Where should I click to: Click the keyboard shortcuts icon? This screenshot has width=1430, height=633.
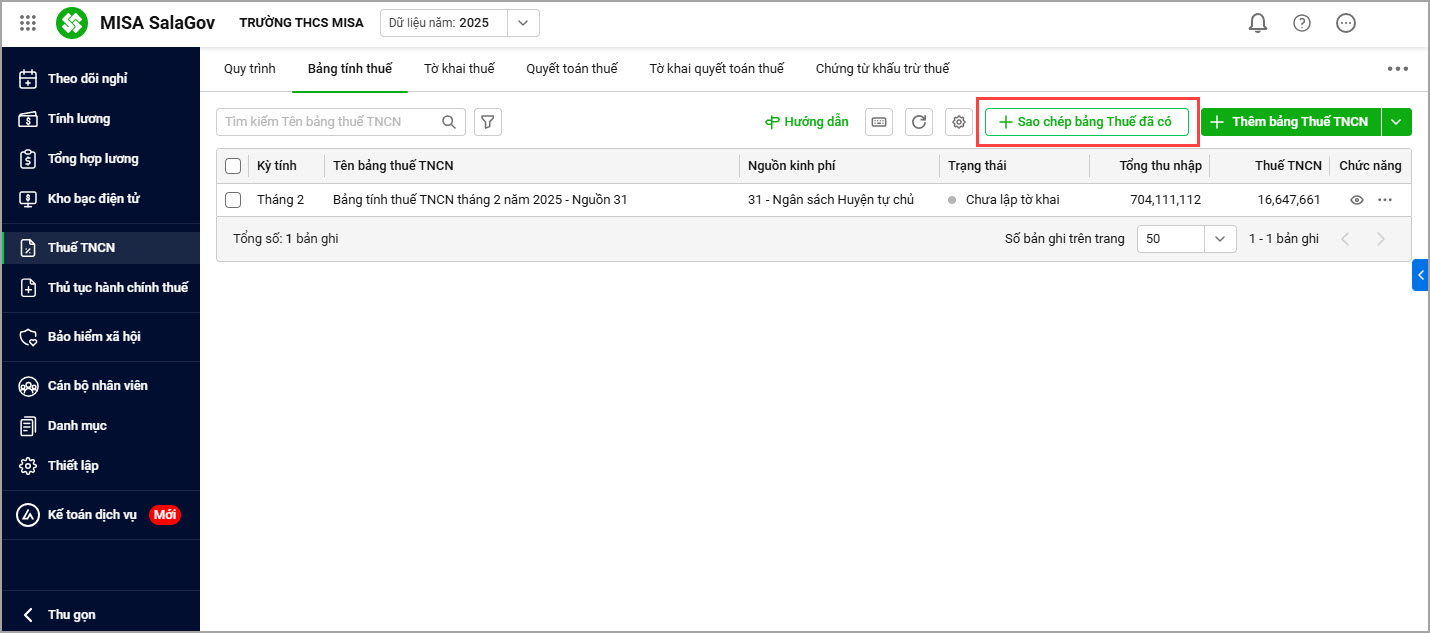pyautogui.click(x=879, y=122)
